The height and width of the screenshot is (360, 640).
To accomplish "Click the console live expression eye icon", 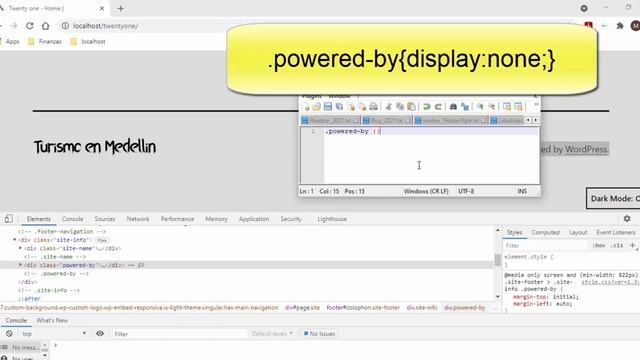I will pyautogui.click(x=100, y=333).
